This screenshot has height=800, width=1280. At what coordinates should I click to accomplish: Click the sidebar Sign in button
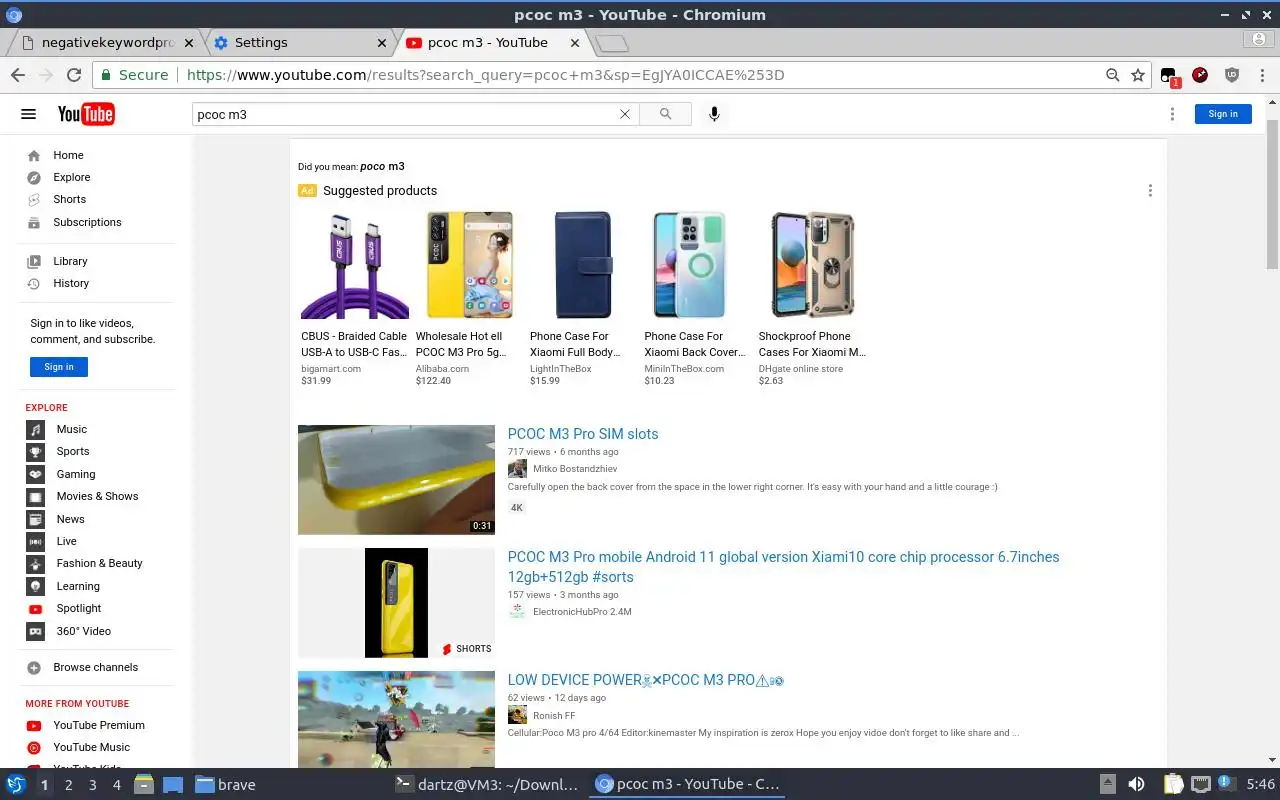pos(59,367)
